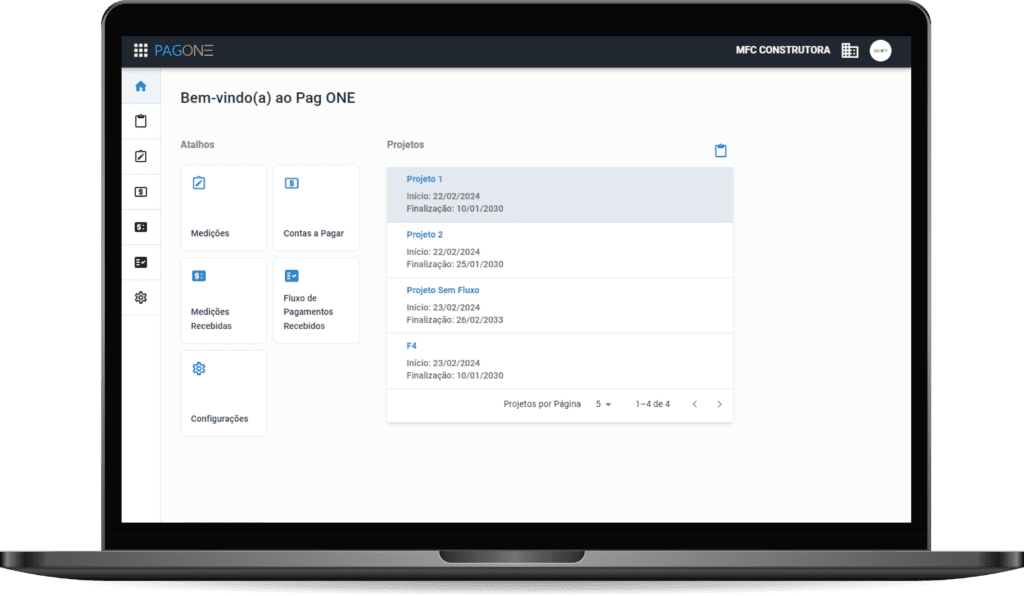Viewport: 1024px width, 596px height.
Task: Open the Contas a Pagar sidebar icon
Action: coord(140,192)
